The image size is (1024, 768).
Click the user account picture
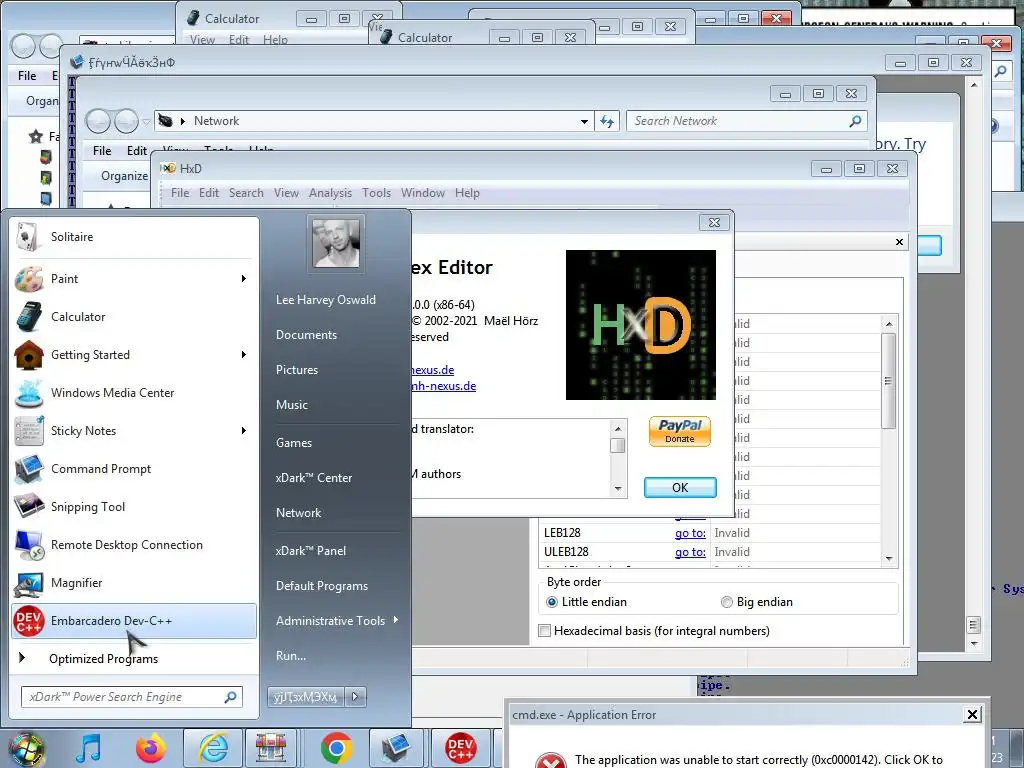pyautogui.click(x=336, y=244)
